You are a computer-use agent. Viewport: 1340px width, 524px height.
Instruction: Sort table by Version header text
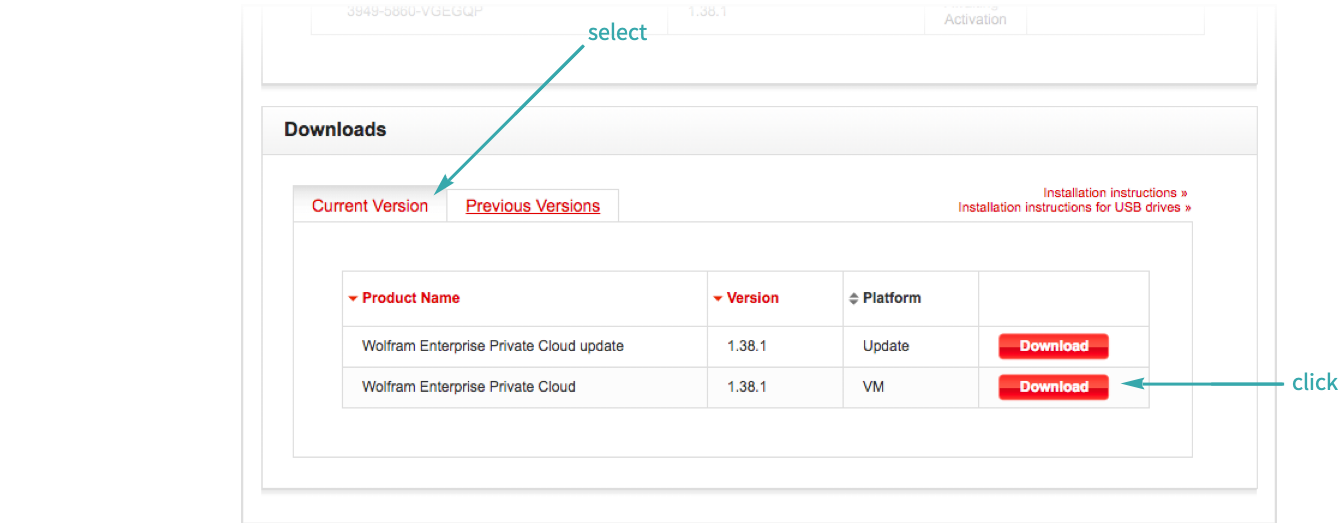[x=752, y=298]
